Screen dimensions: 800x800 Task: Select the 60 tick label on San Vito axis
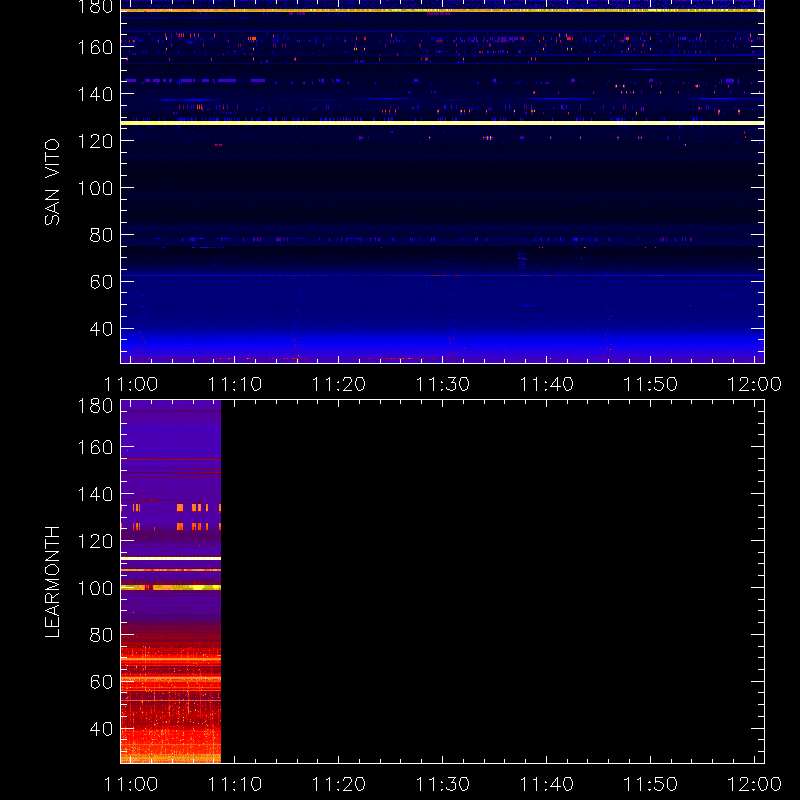pos(101,282)
